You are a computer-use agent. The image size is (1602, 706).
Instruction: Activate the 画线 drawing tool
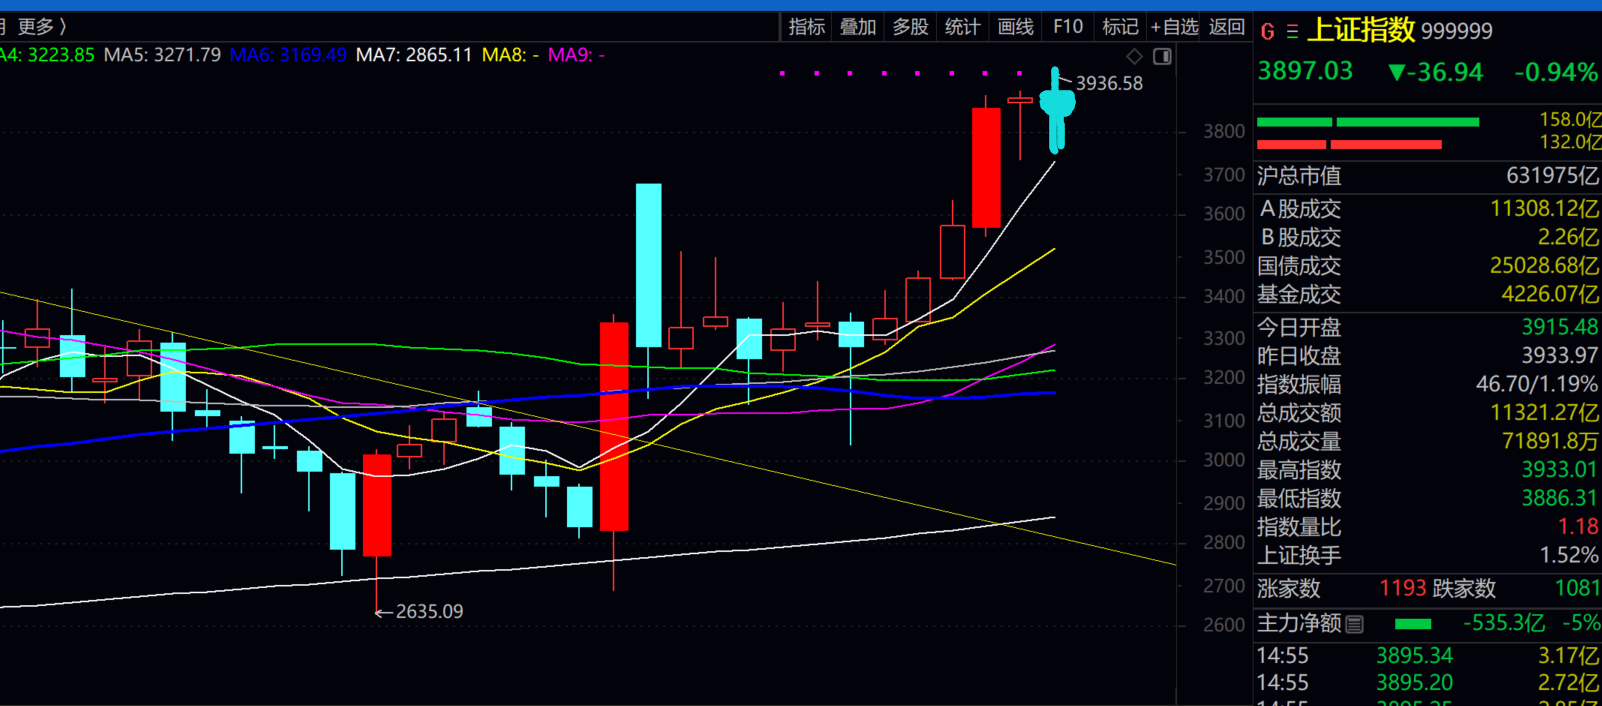tap(1015, 27)
